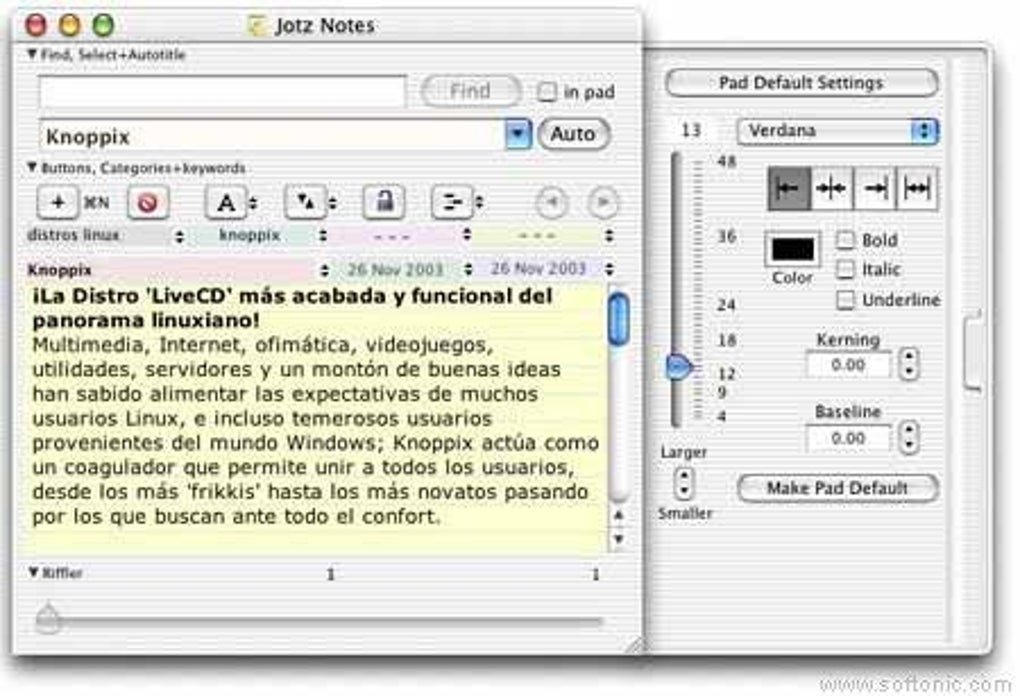The width and height of the screenshot is (1020, 696).
Task: Click the Kerning value field
Action: click(848, 364)
